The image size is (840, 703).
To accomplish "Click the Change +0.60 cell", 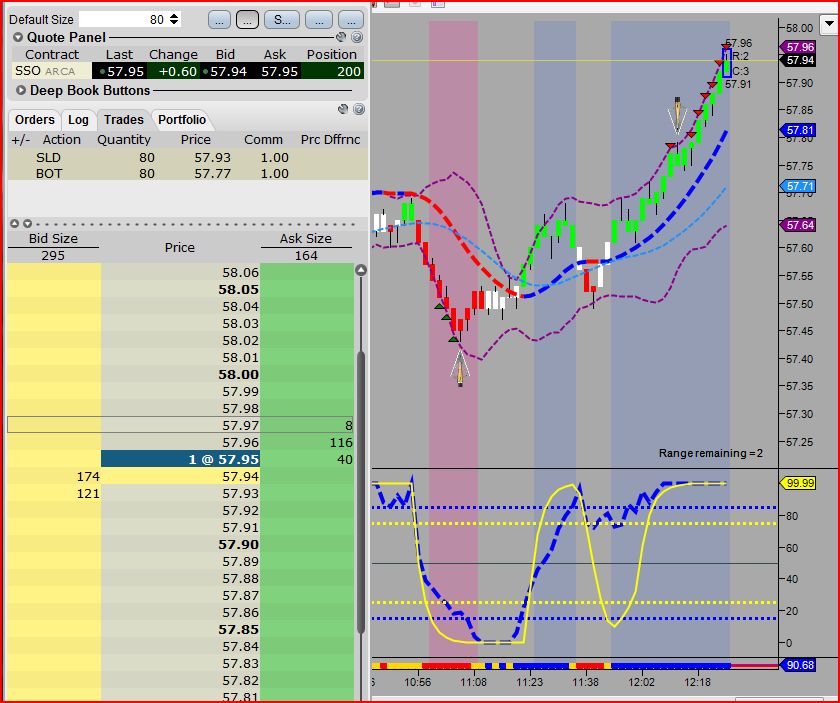I will pyautogui.click(x=172, y=71).
